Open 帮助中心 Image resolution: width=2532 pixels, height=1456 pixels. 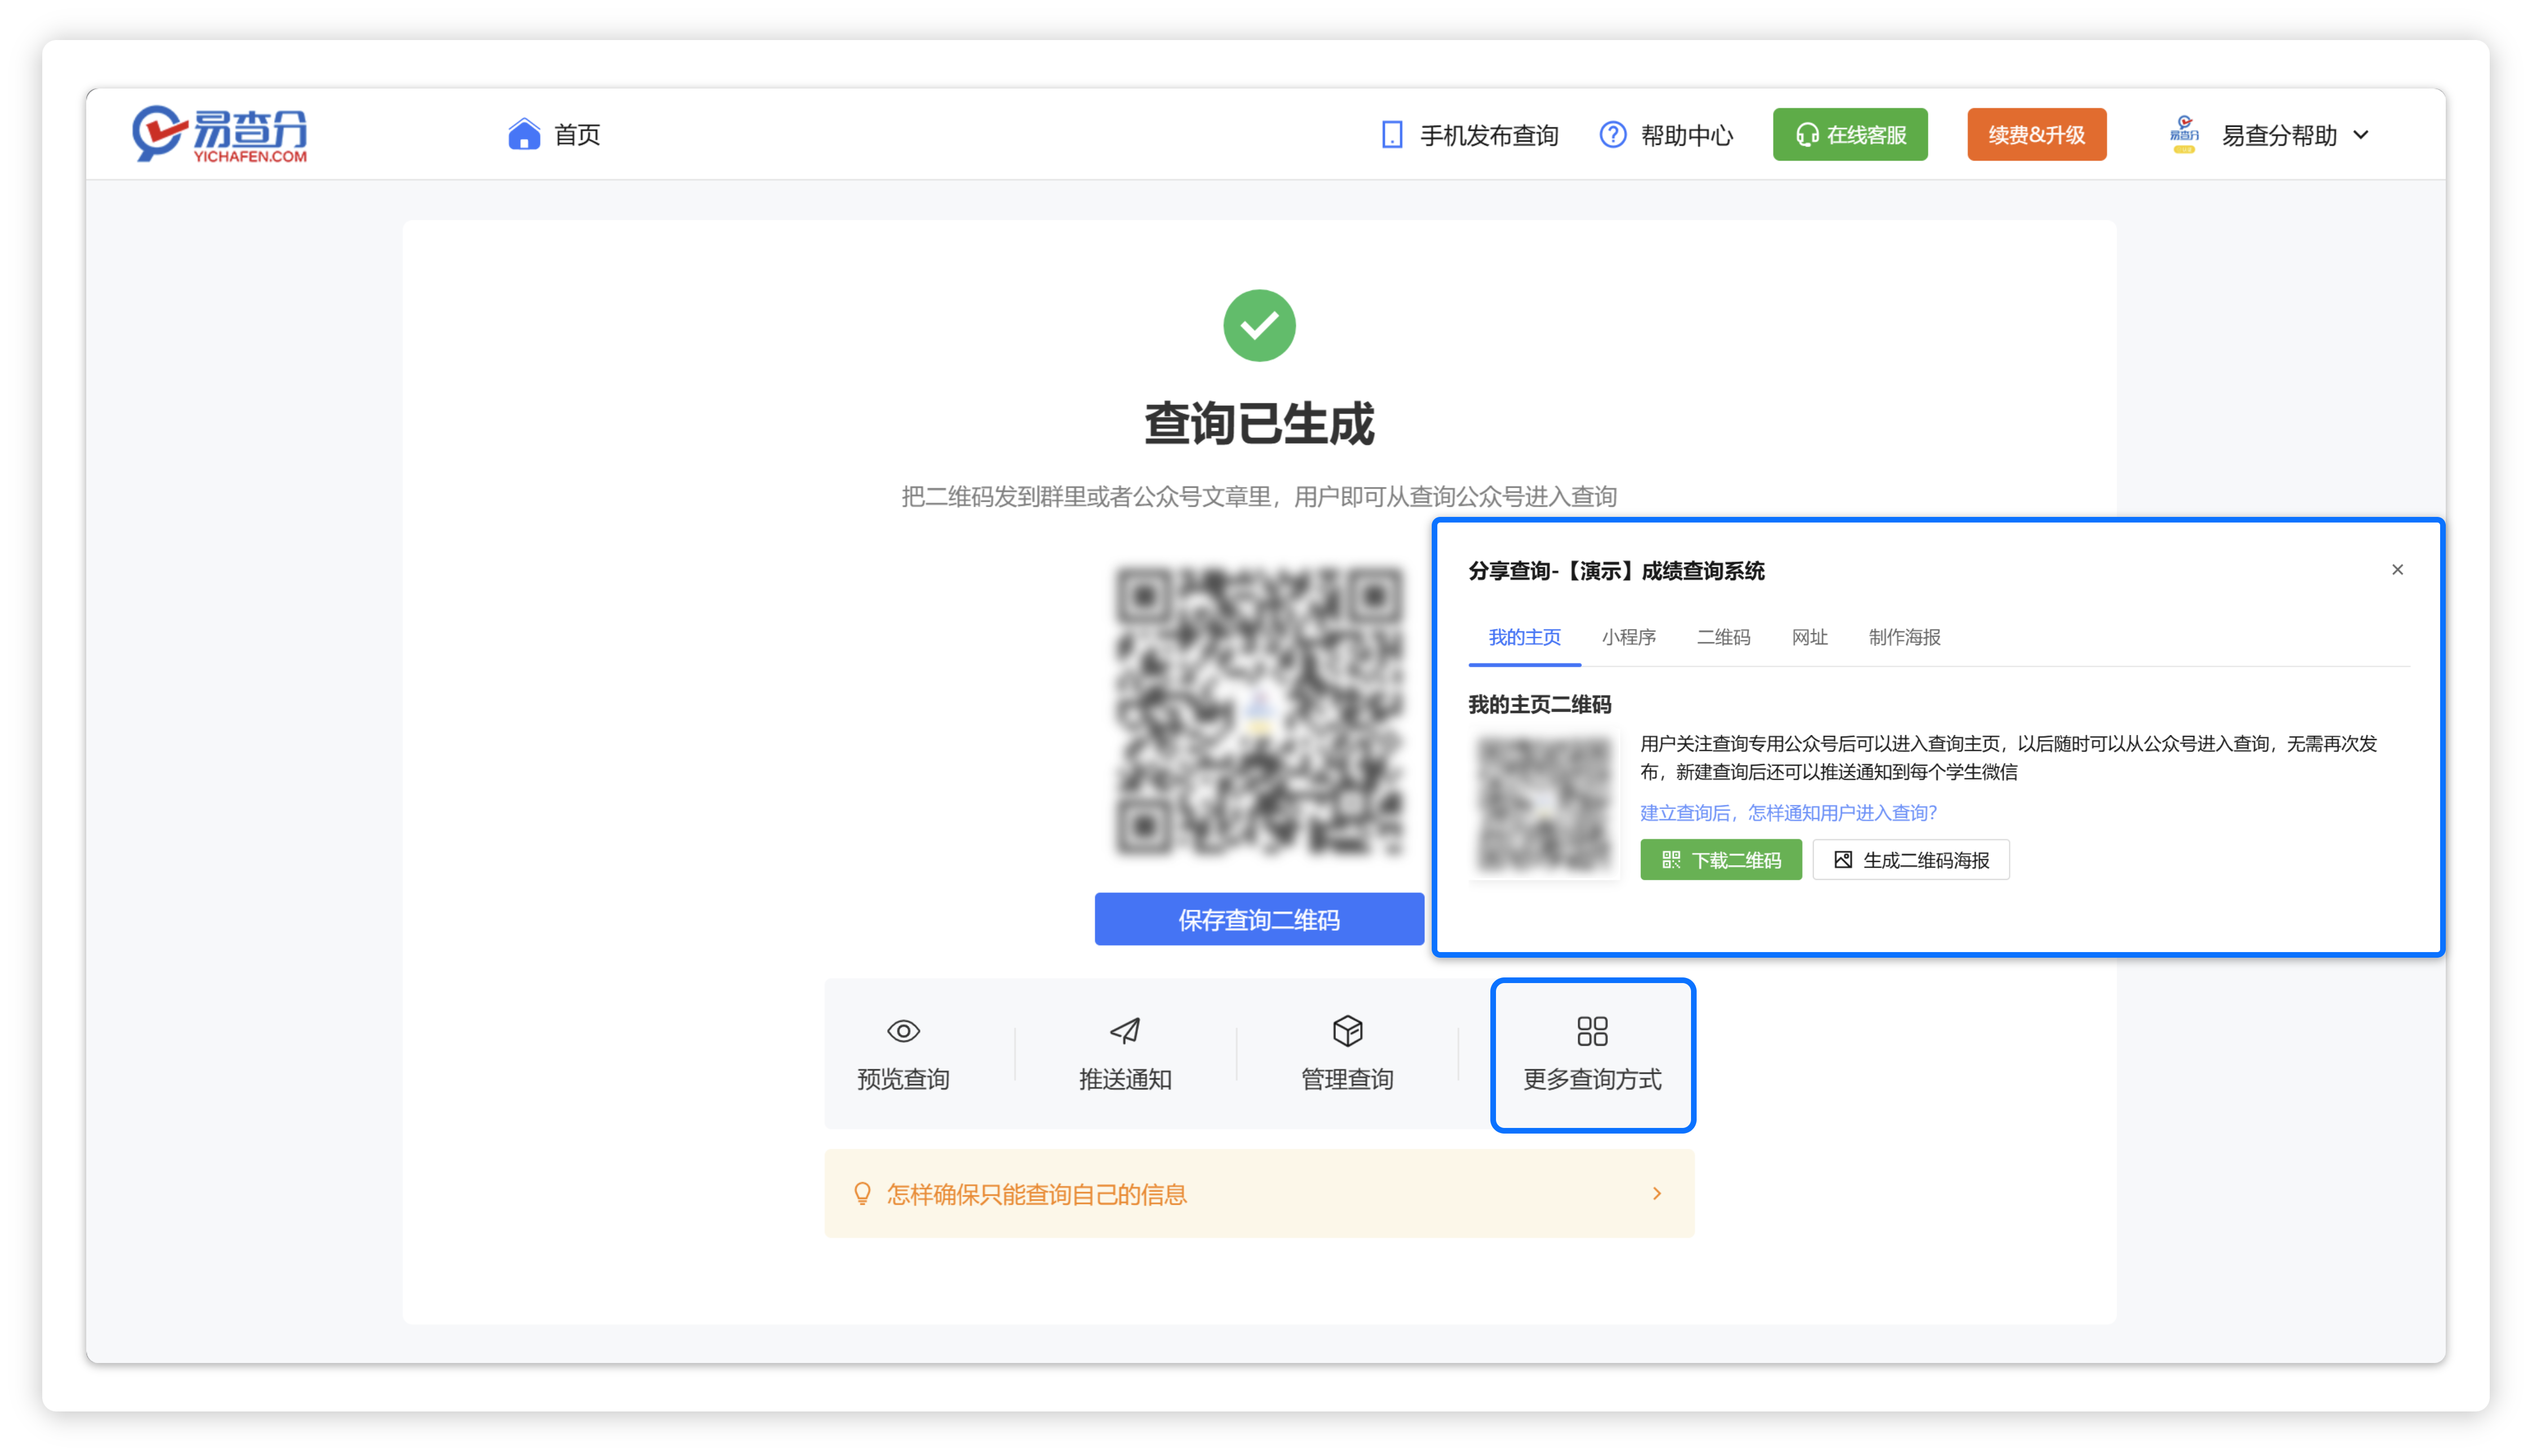[1686, 135]
